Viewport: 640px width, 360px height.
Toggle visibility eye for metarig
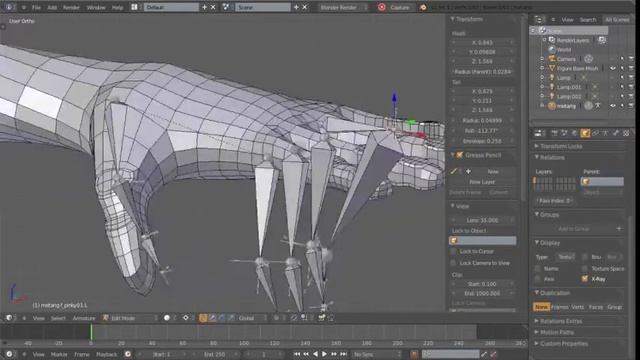[x=613, y=106]
